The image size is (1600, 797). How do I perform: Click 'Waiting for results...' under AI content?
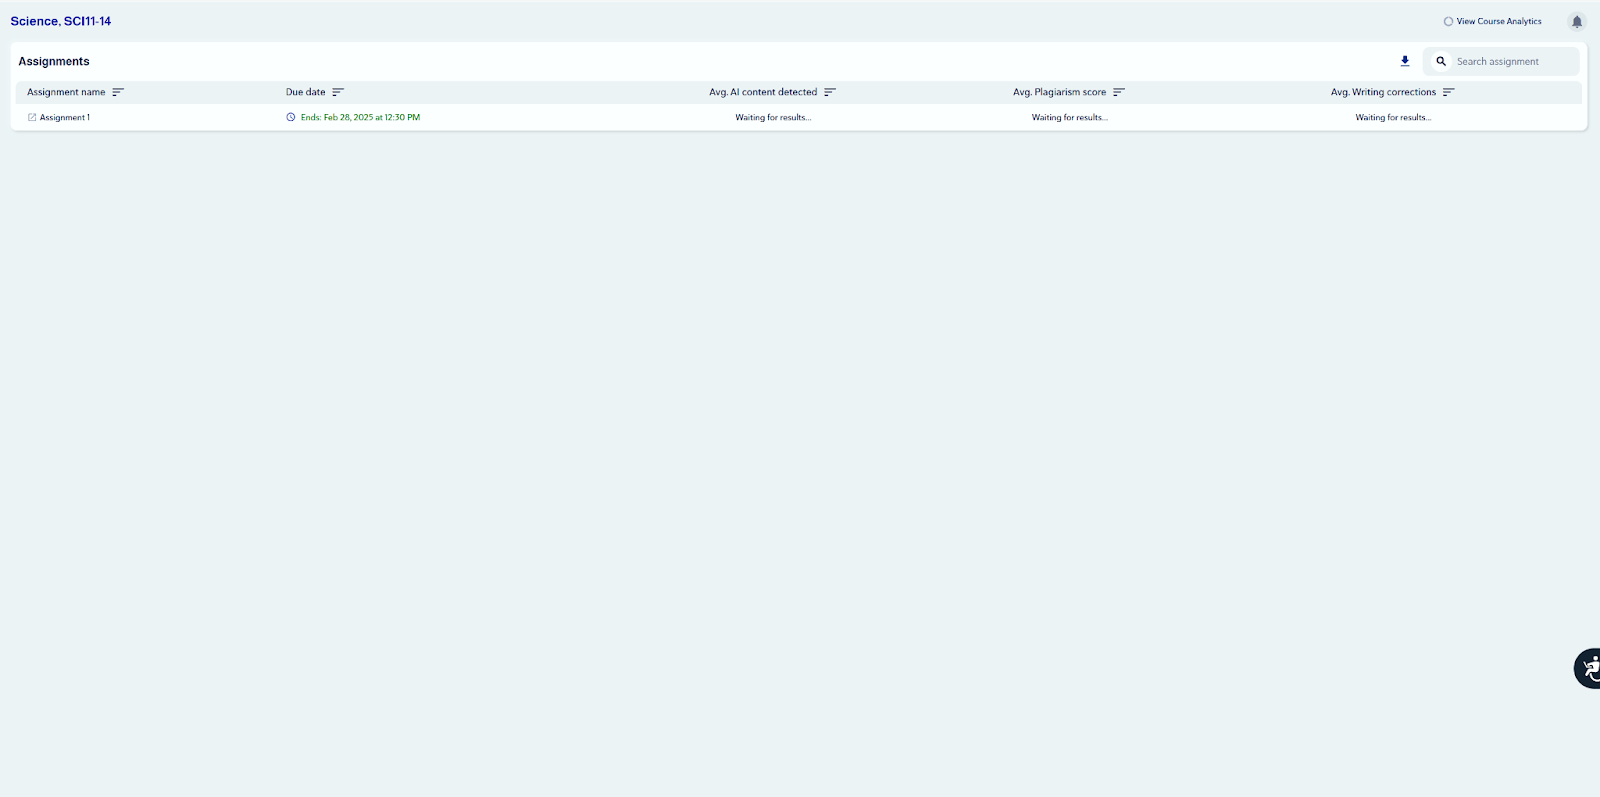773,117
